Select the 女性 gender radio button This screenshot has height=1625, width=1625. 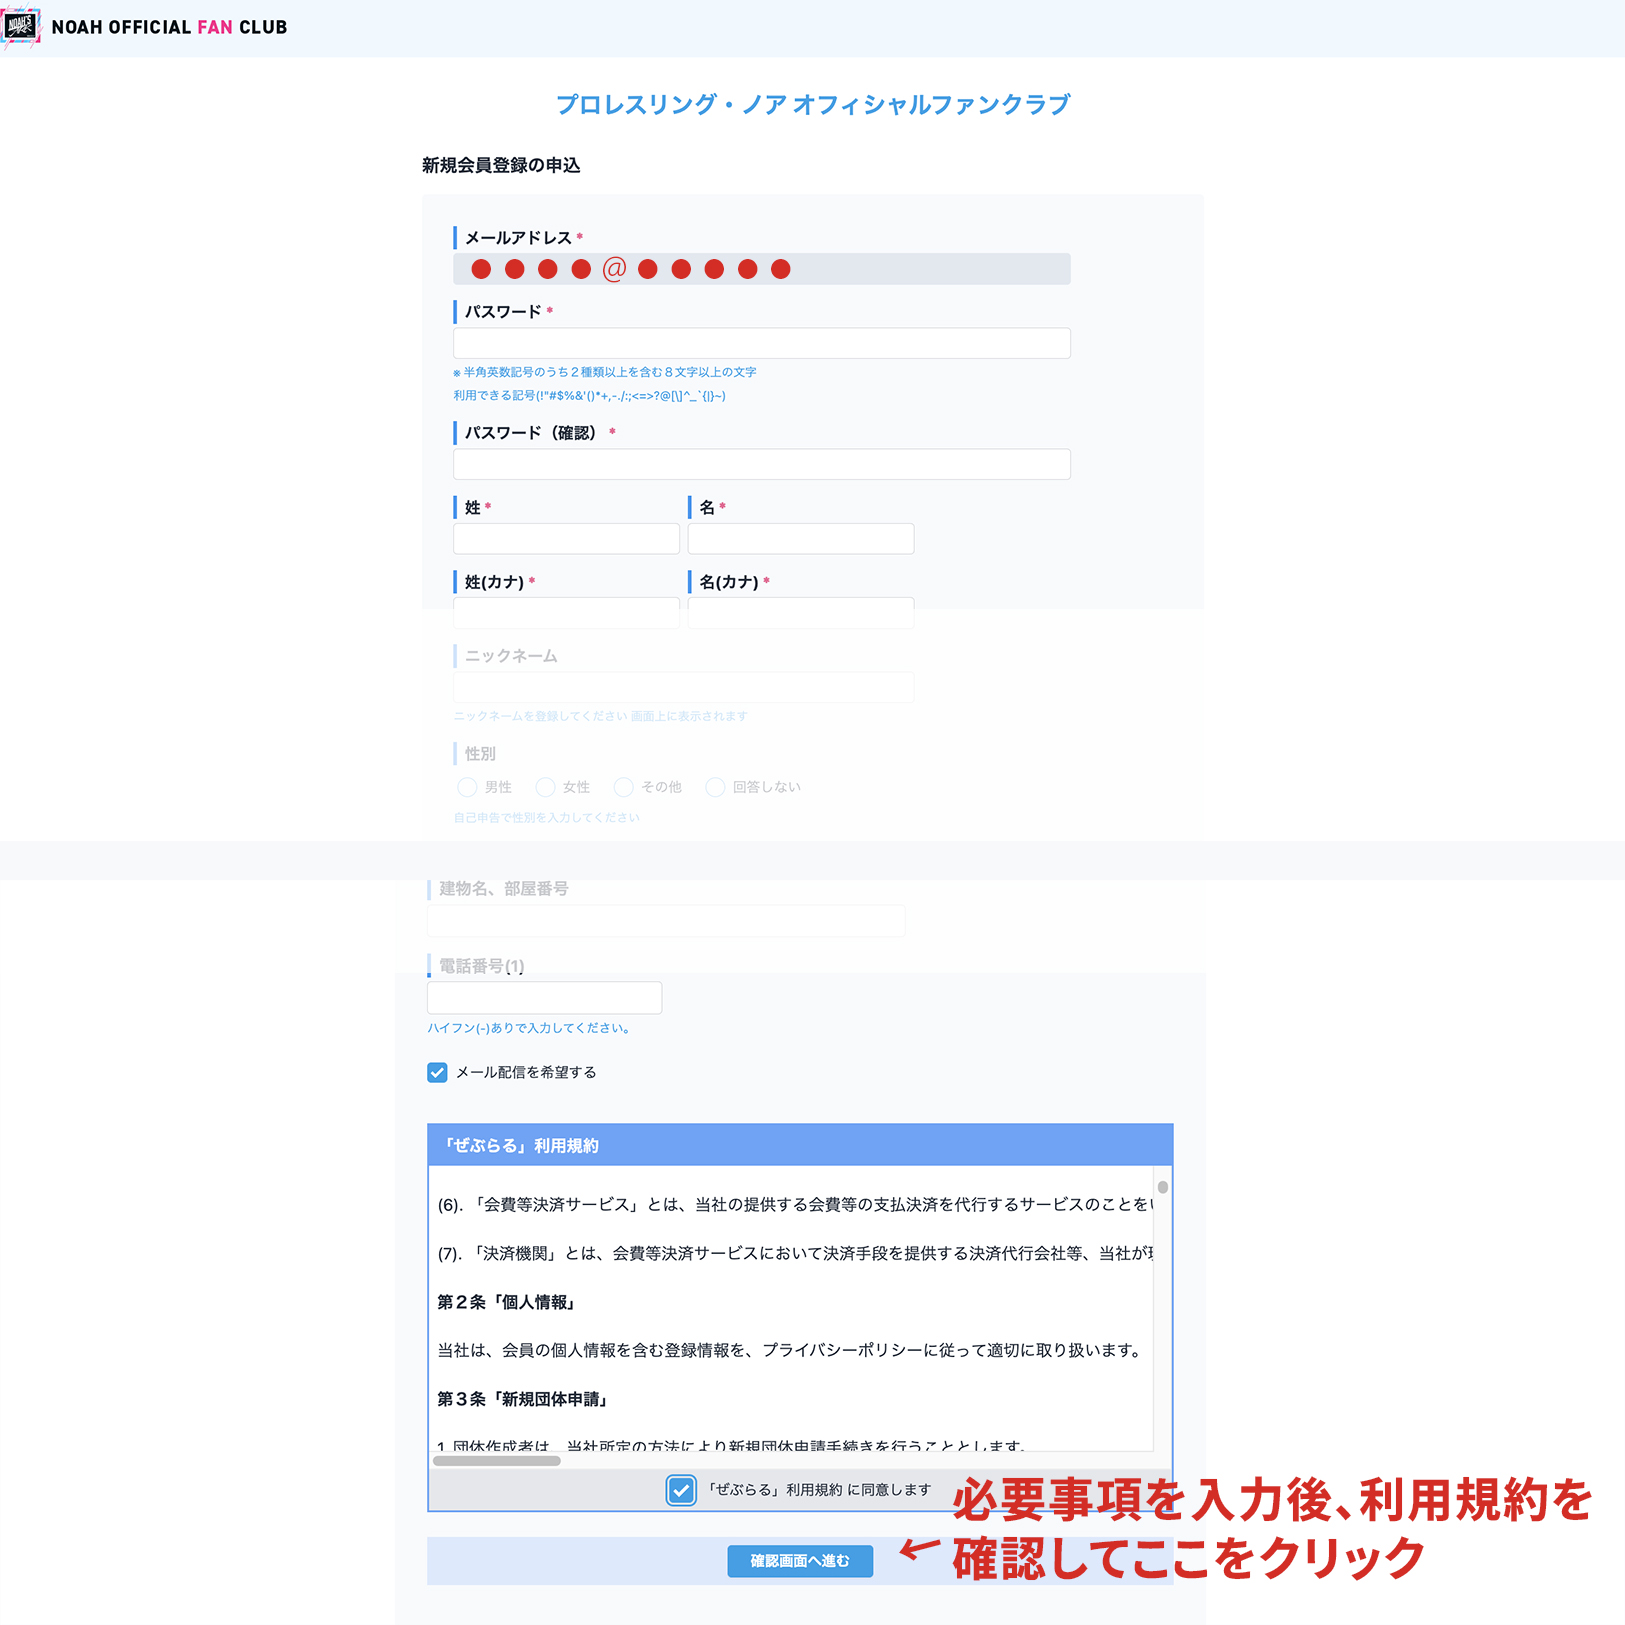545,787
